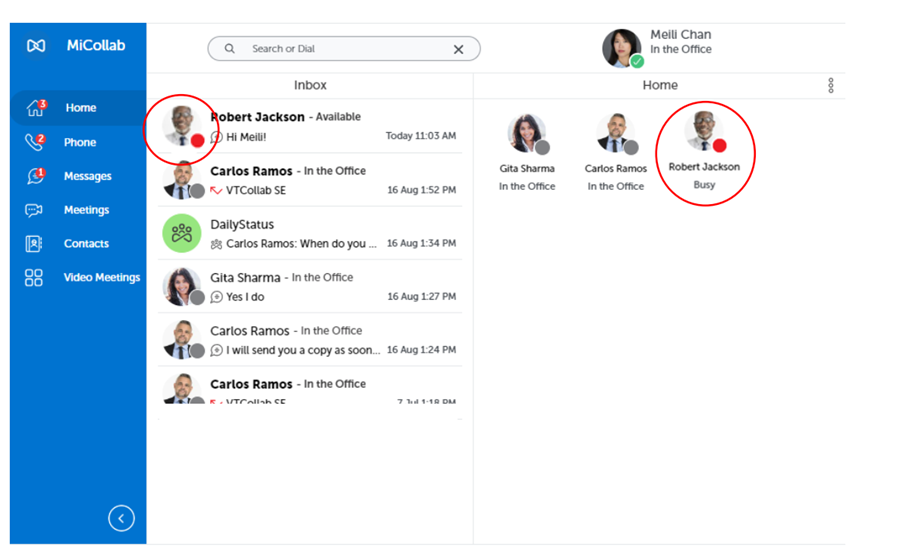Image resolution: width=912 pixels, height=547 pixels.
Task: Click Robert Jackson's red busy dot in Inbox
Action: 198,140
